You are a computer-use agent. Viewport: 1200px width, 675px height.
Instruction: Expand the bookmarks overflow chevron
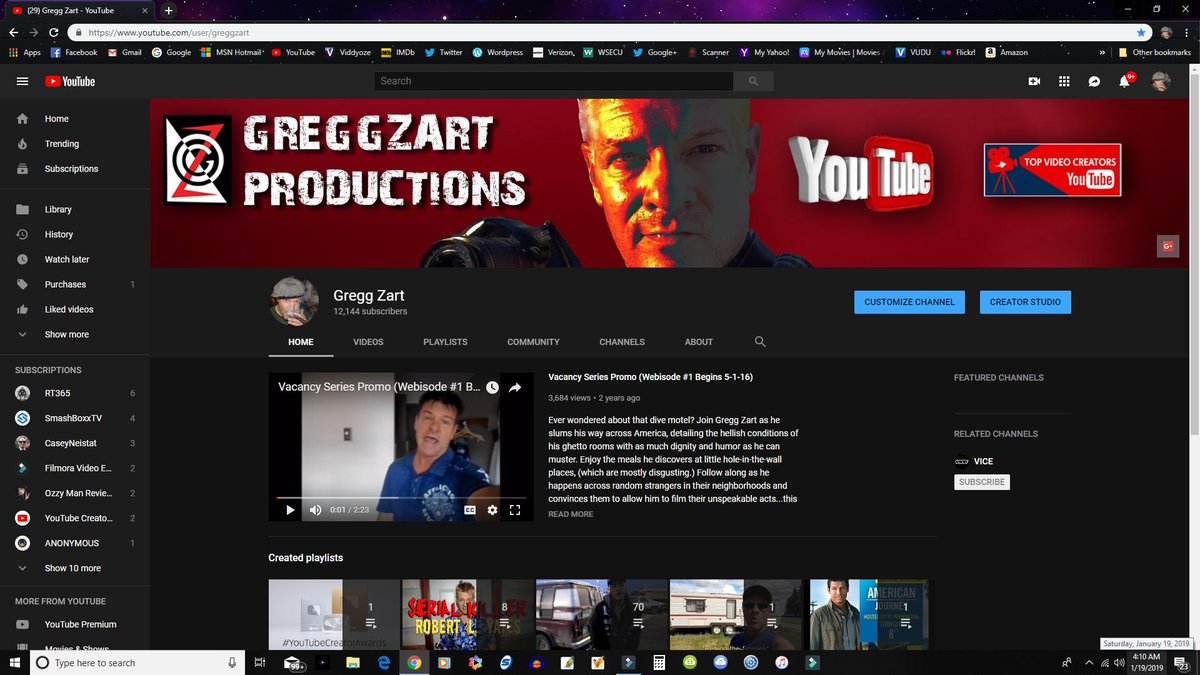[x=1103, y=52]
